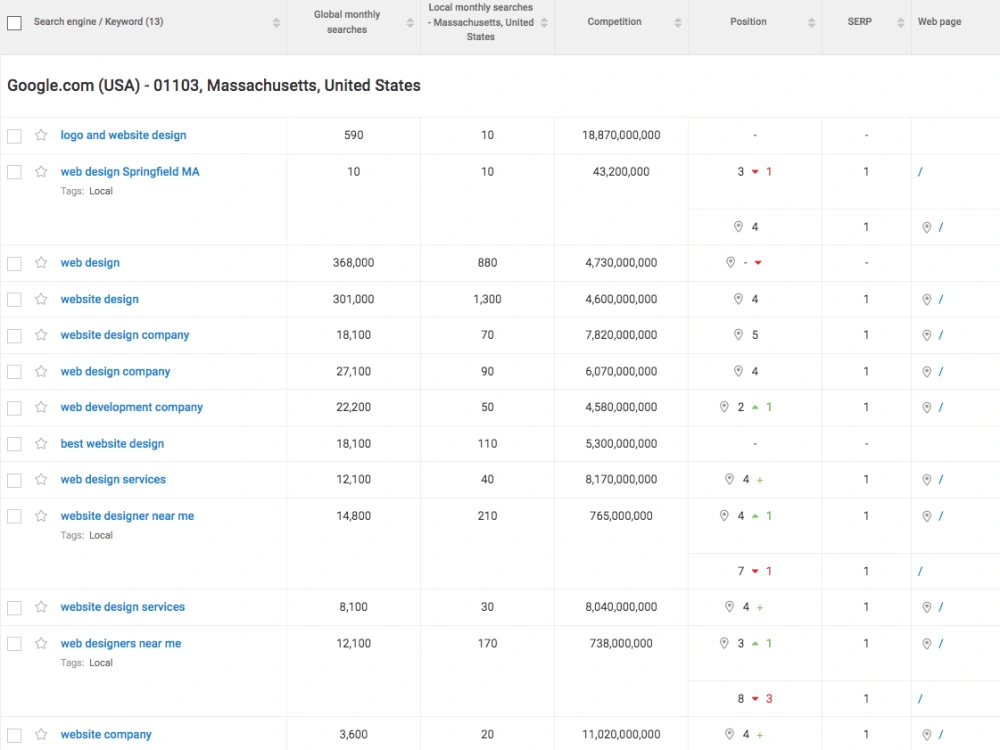This screenshot has height=750, width=1000.
Task: Click the star icon for 'web design'
Action: click(41, 263)
